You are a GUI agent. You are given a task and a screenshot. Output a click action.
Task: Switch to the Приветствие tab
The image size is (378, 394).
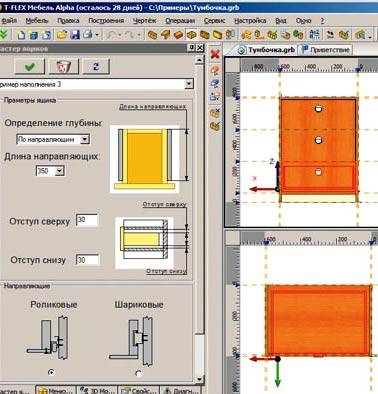coord(326,50)
